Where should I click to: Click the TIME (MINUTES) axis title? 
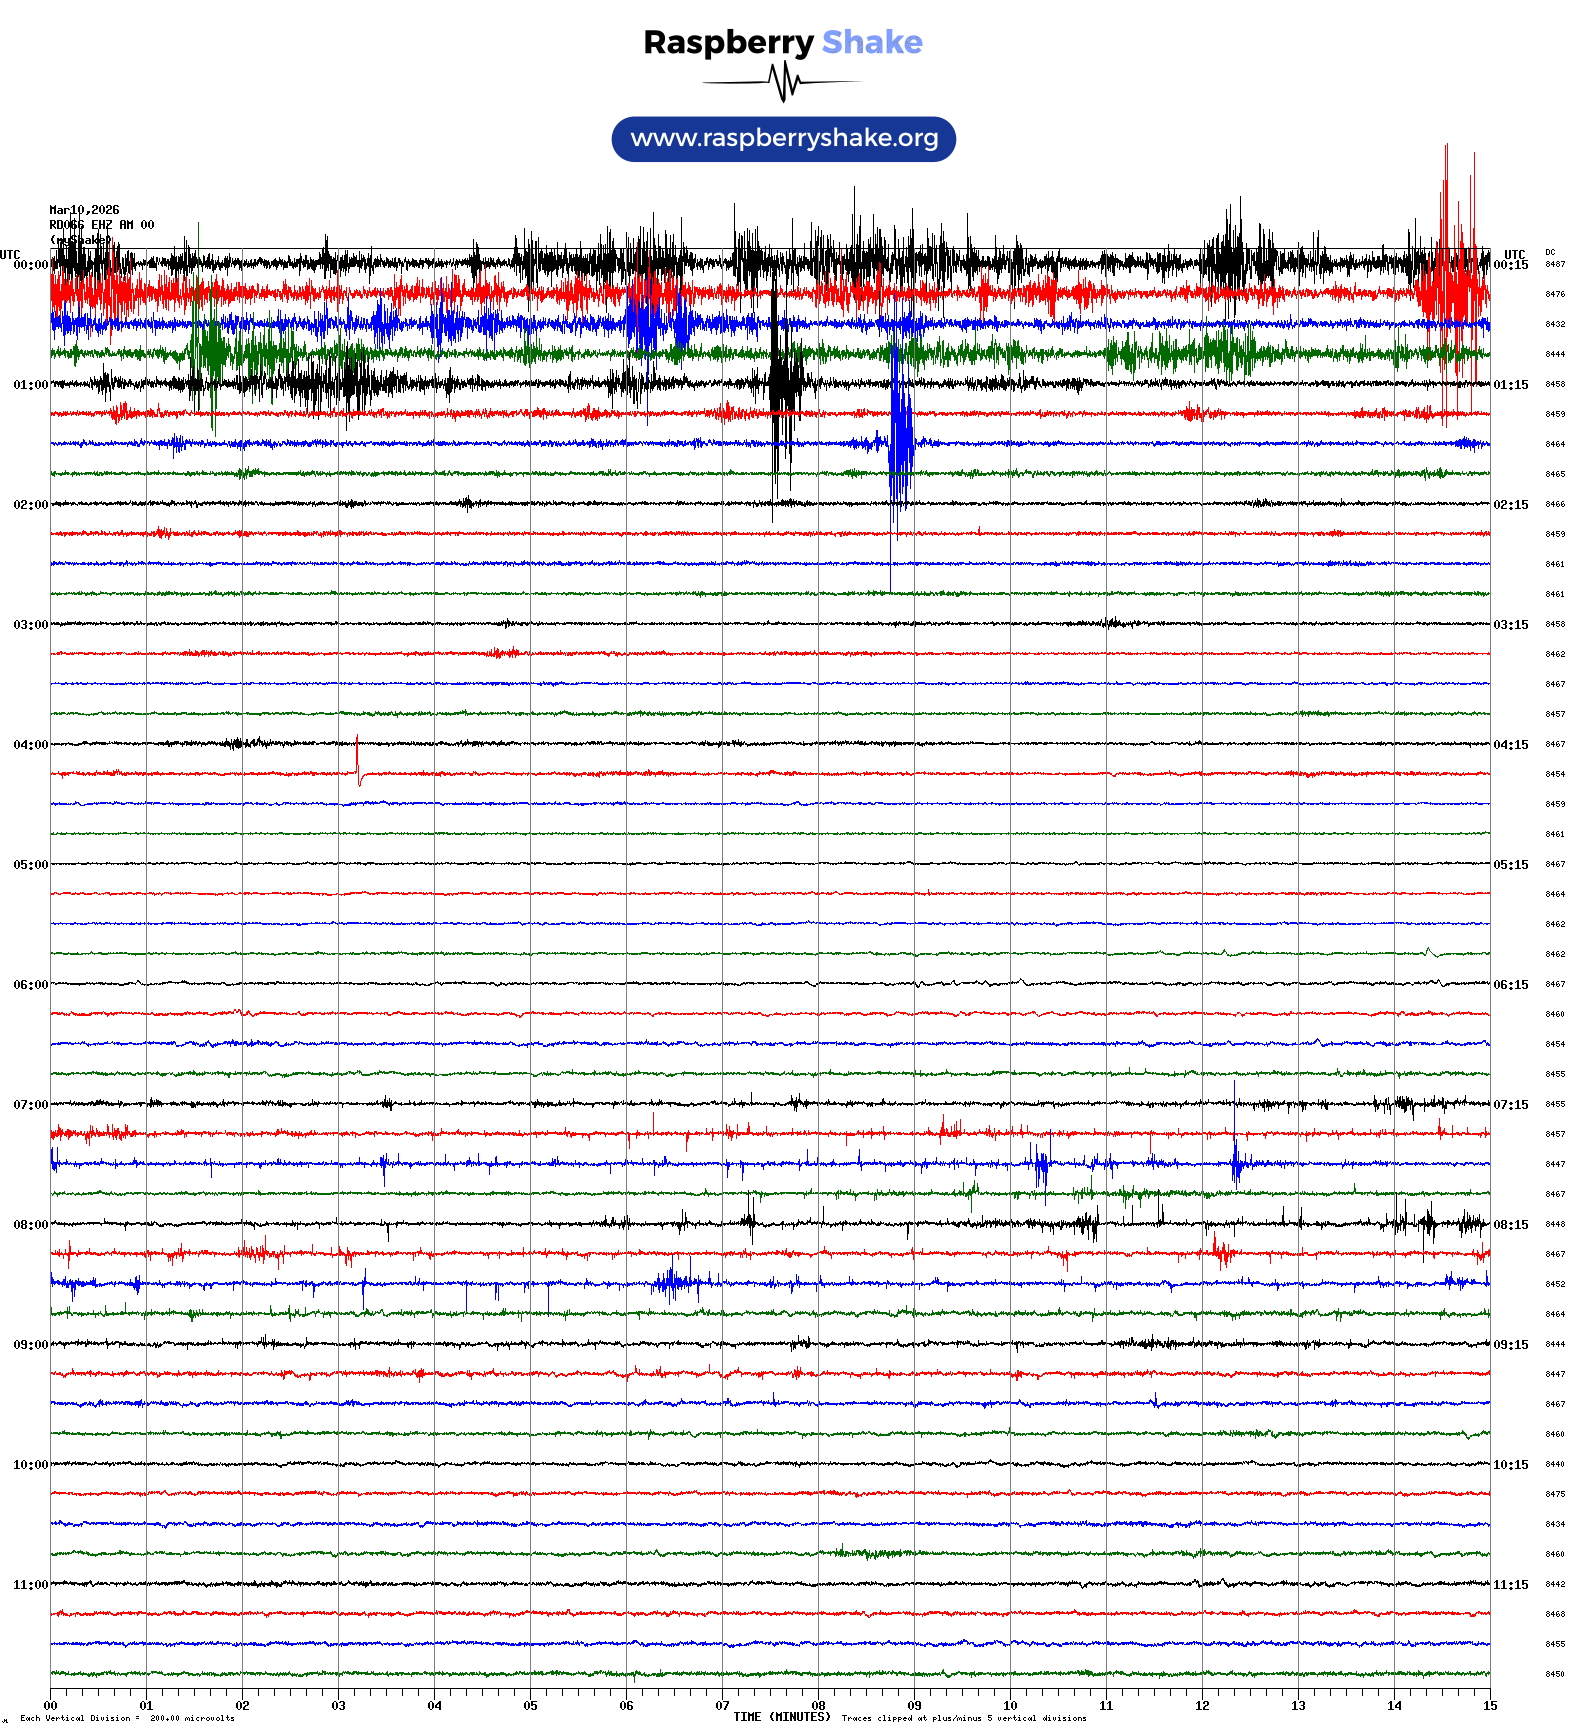tap(781, 1716)
